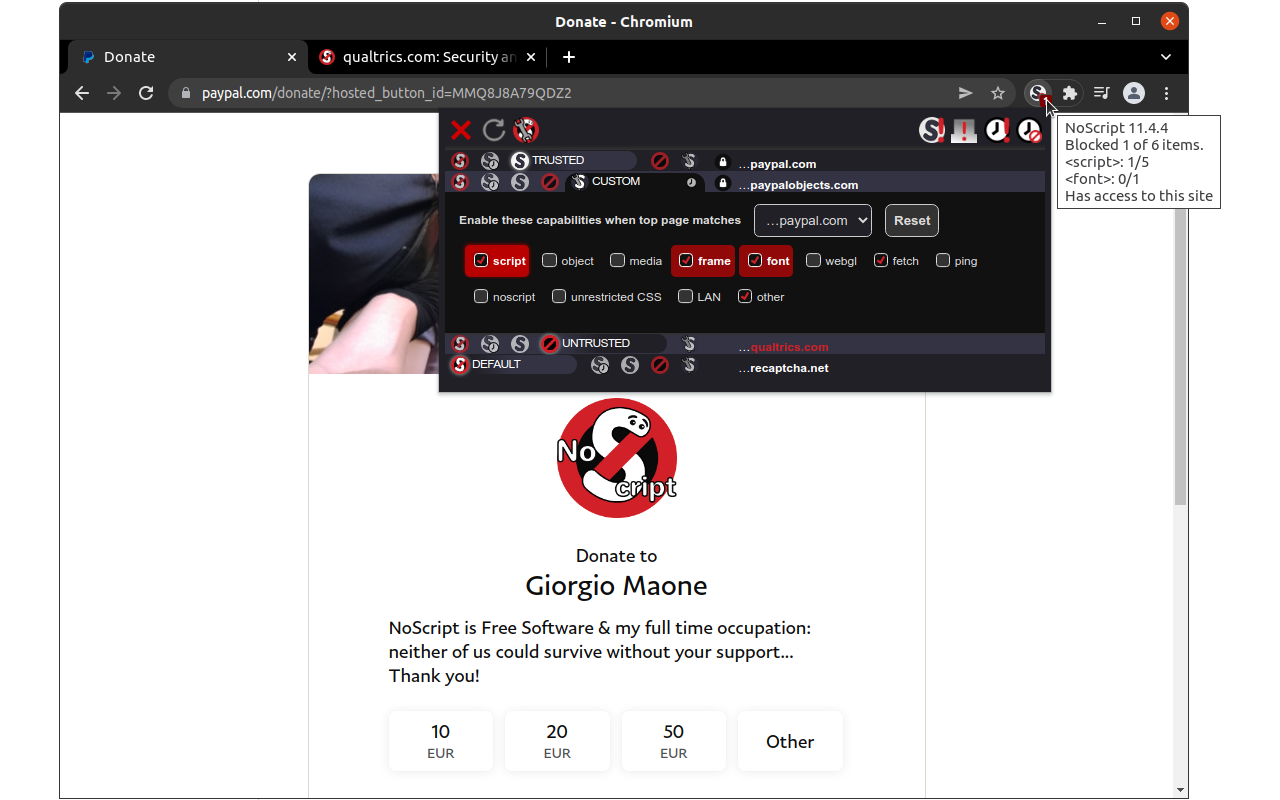
Task: Select the 20 EUR donation amount
Action: (557, 740)
